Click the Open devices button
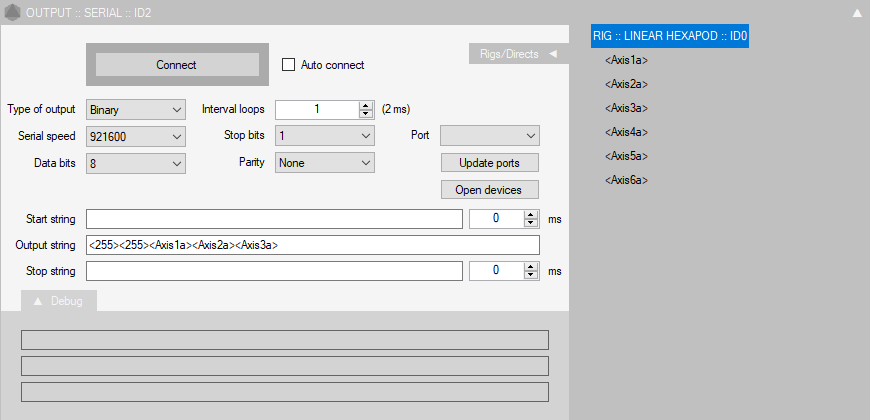The image size is (870, 420). [490, 190]
